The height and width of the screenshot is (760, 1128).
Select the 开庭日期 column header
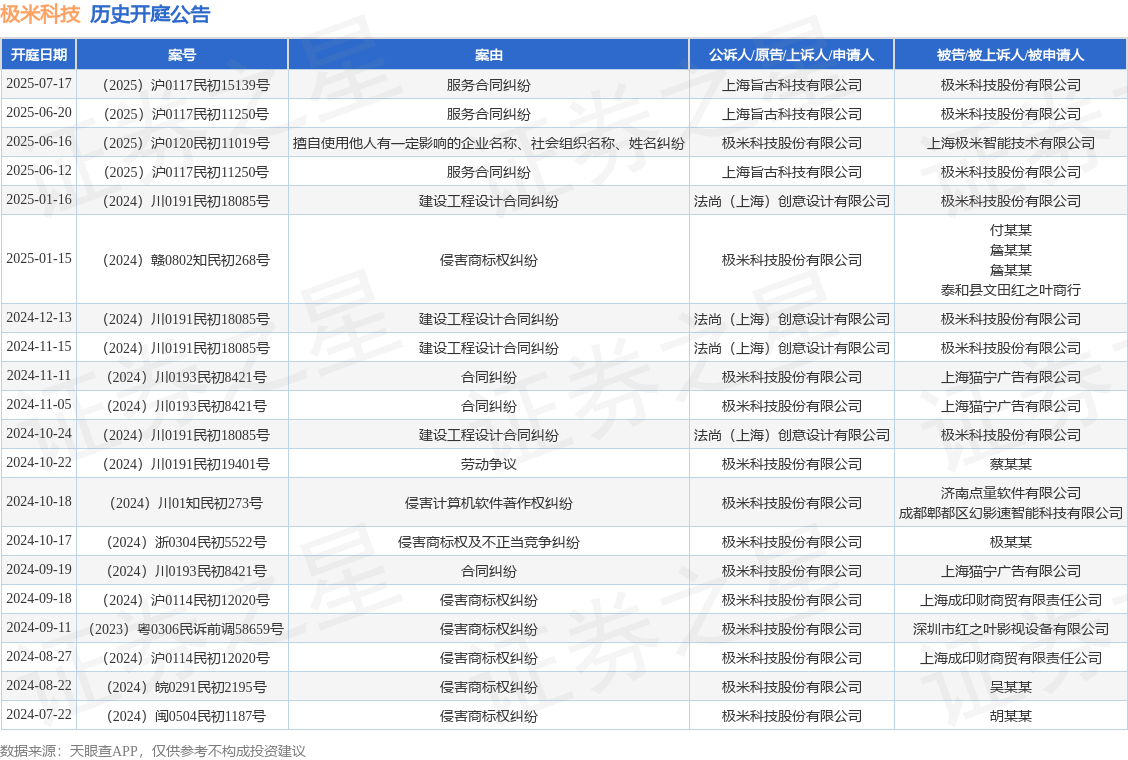[x=39, y=55]
